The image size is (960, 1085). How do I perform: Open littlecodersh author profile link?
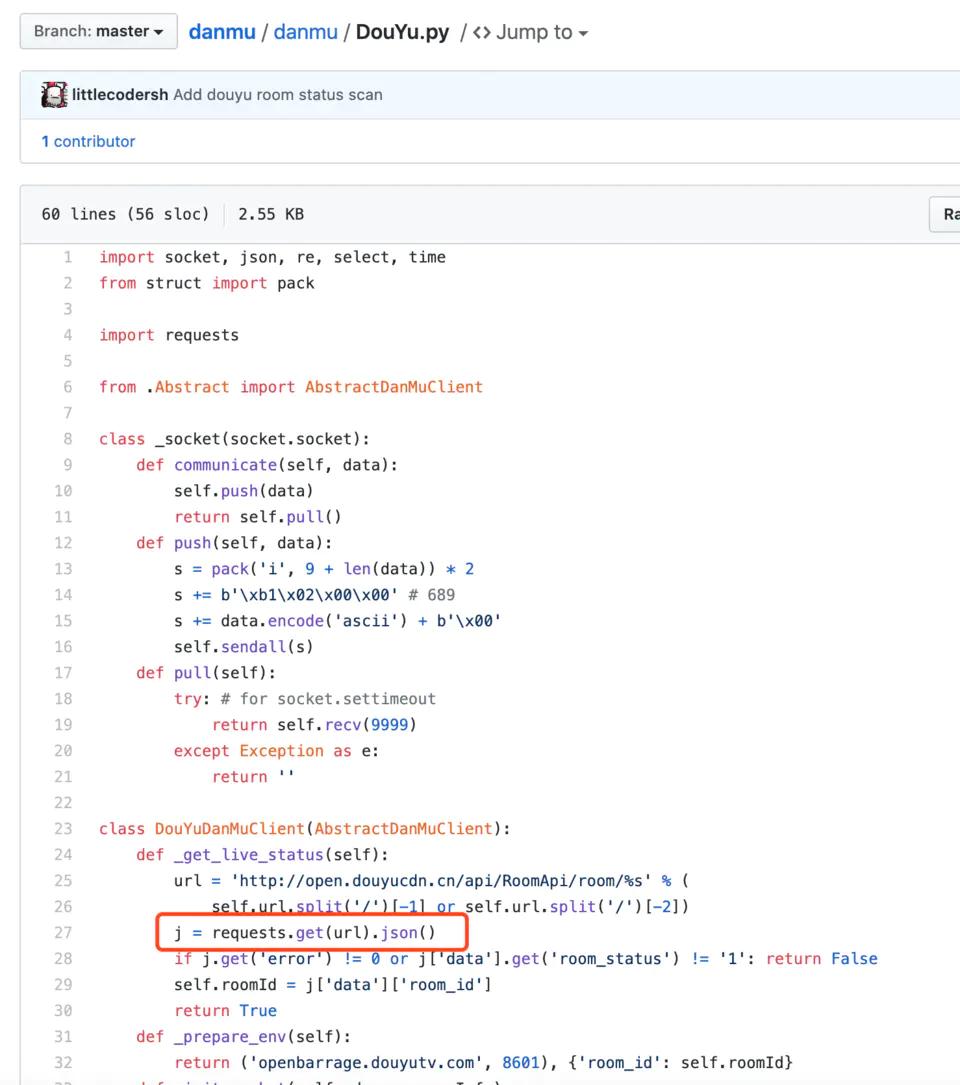click(120, 95)
